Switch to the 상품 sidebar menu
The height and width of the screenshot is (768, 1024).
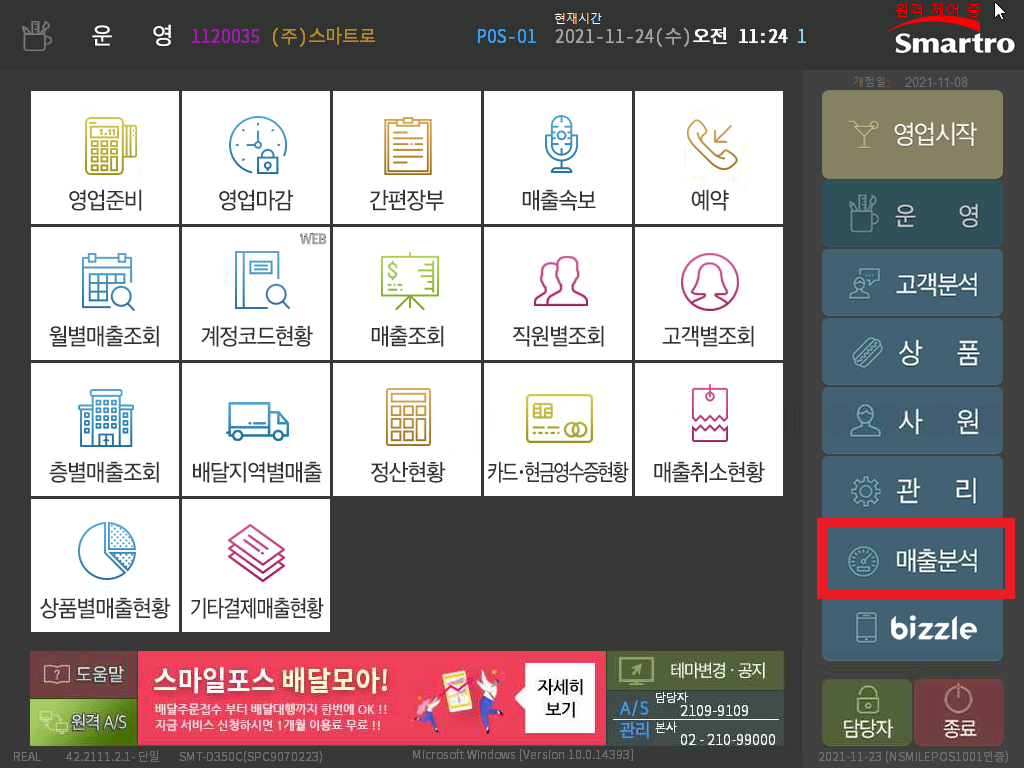click(x=912, y=352)
